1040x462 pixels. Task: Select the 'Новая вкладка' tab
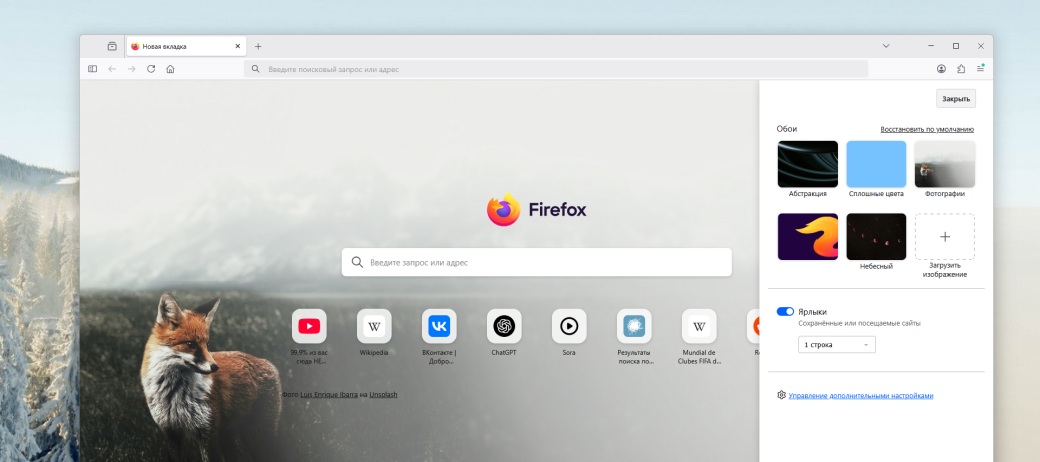point(178,46)
